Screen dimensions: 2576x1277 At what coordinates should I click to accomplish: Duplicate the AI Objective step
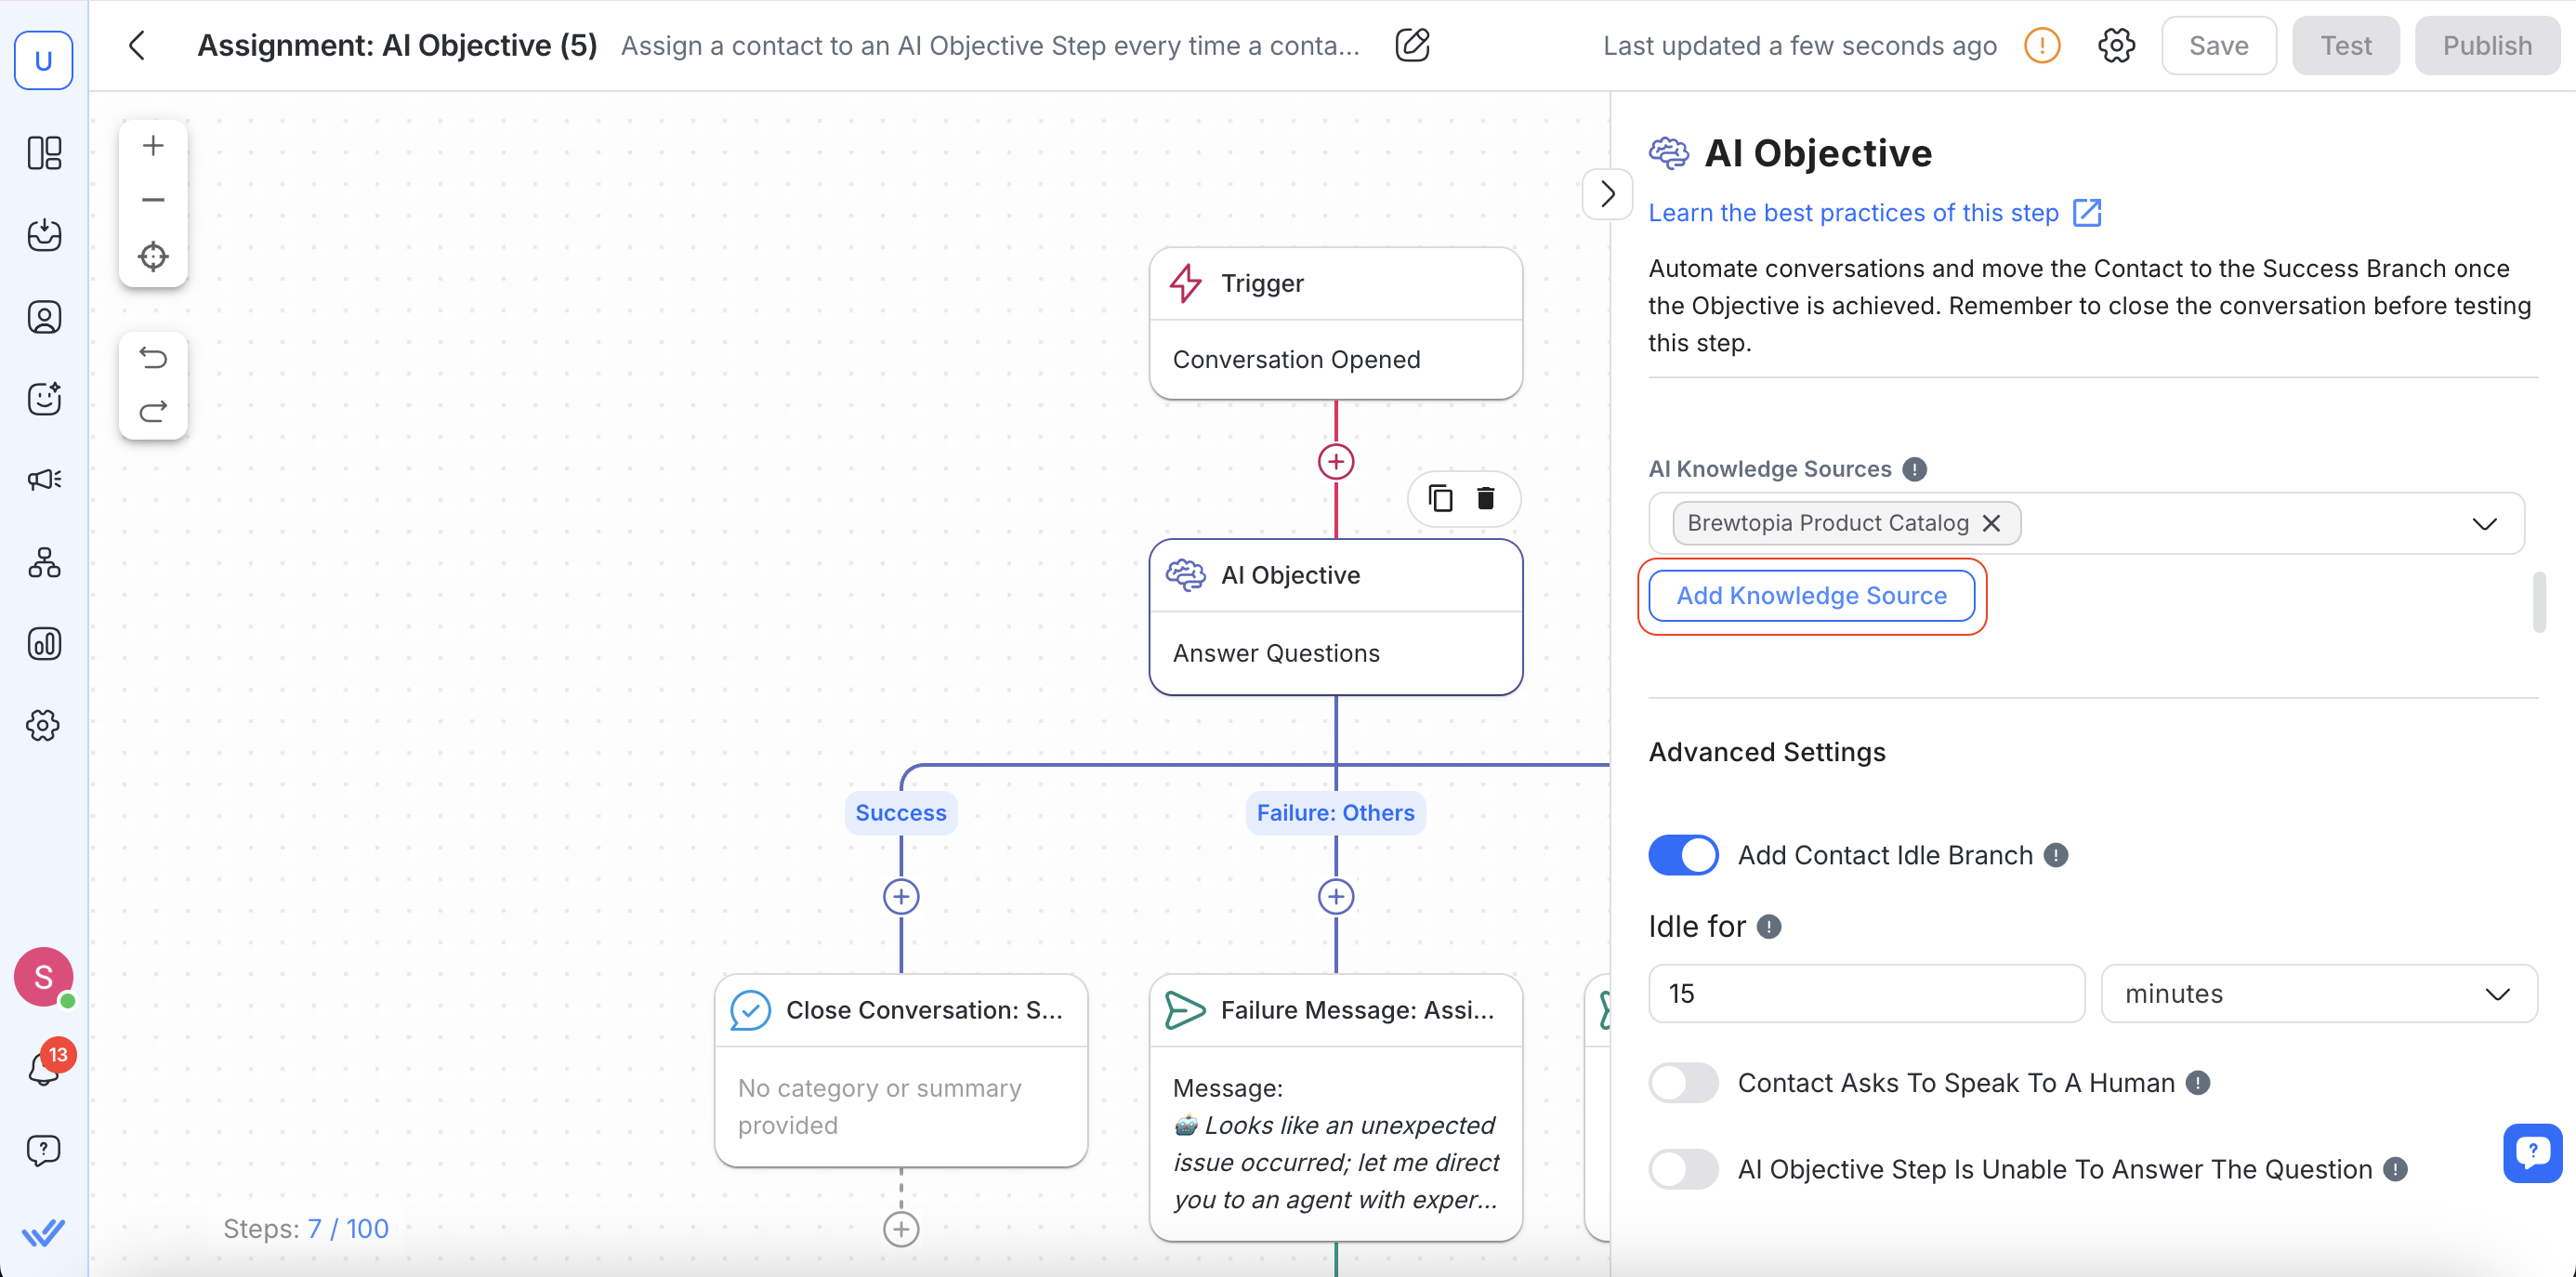coord(1440,498)
